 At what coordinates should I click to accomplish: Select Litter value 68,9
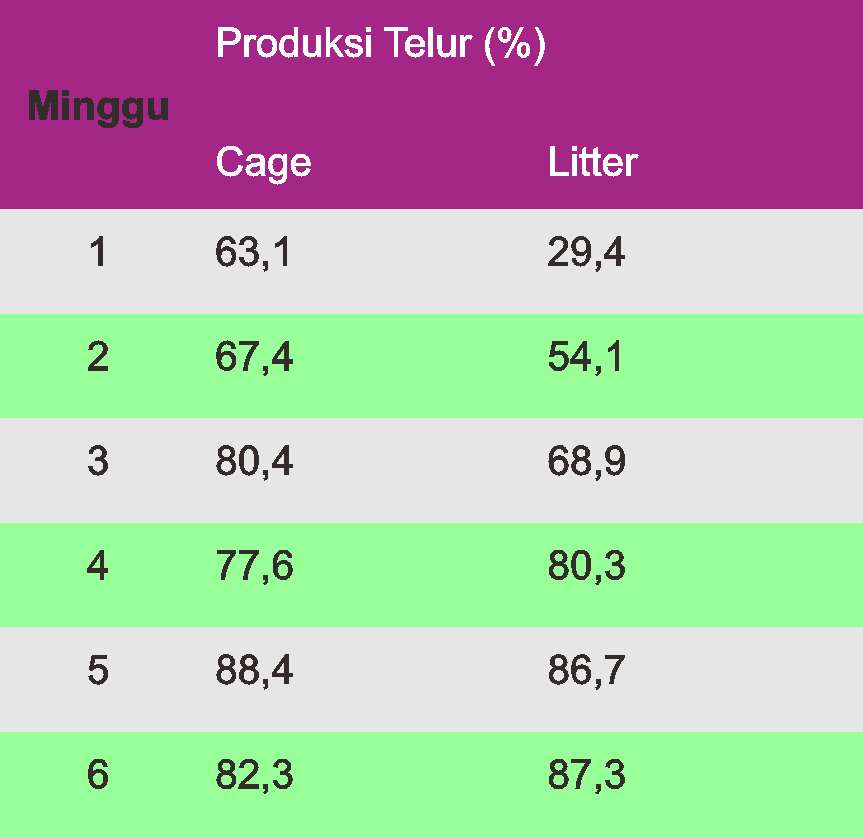[586, 462]
